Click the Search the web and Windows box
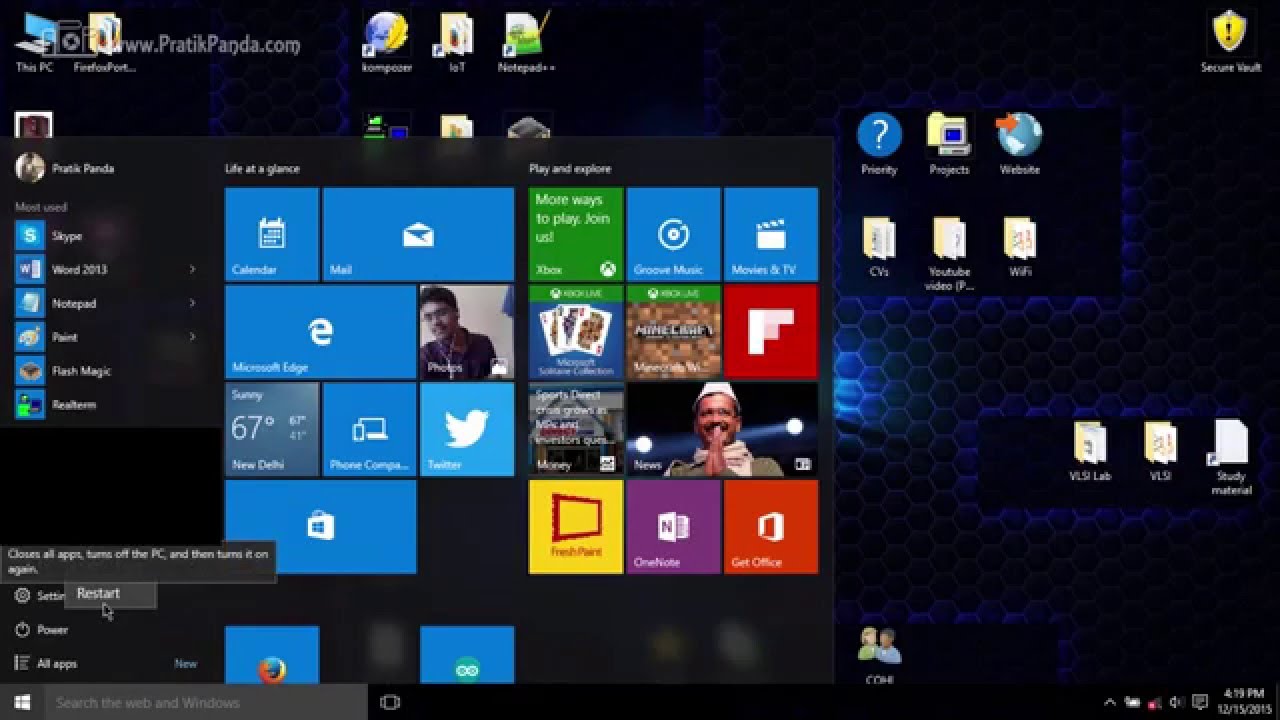 tap(207, 703)
